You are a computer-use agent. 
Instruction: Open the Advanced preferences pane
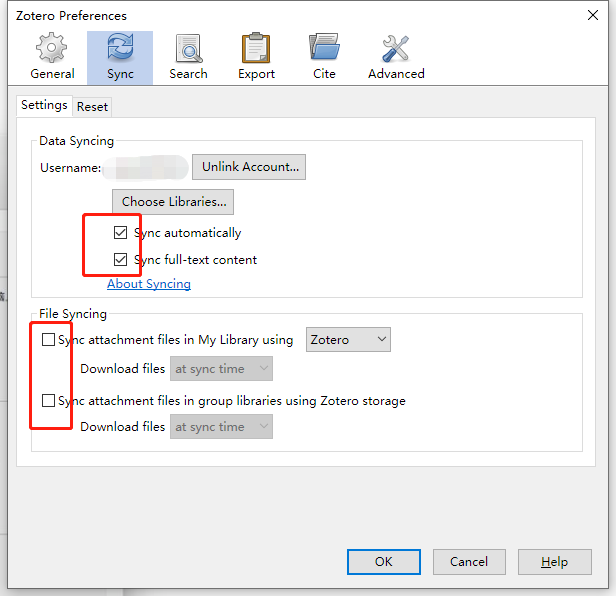pyautogui.click(x=396, y=58)
